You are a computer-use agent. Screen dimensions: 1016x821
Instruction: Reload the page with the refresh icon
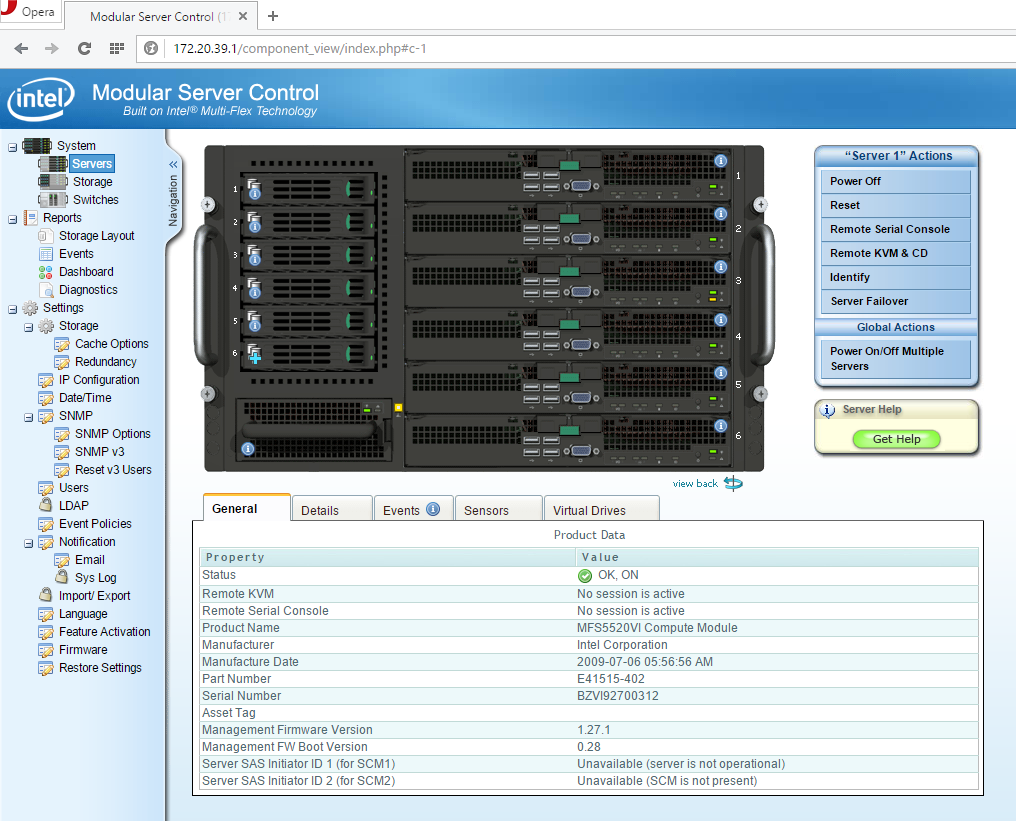point(84,49)
